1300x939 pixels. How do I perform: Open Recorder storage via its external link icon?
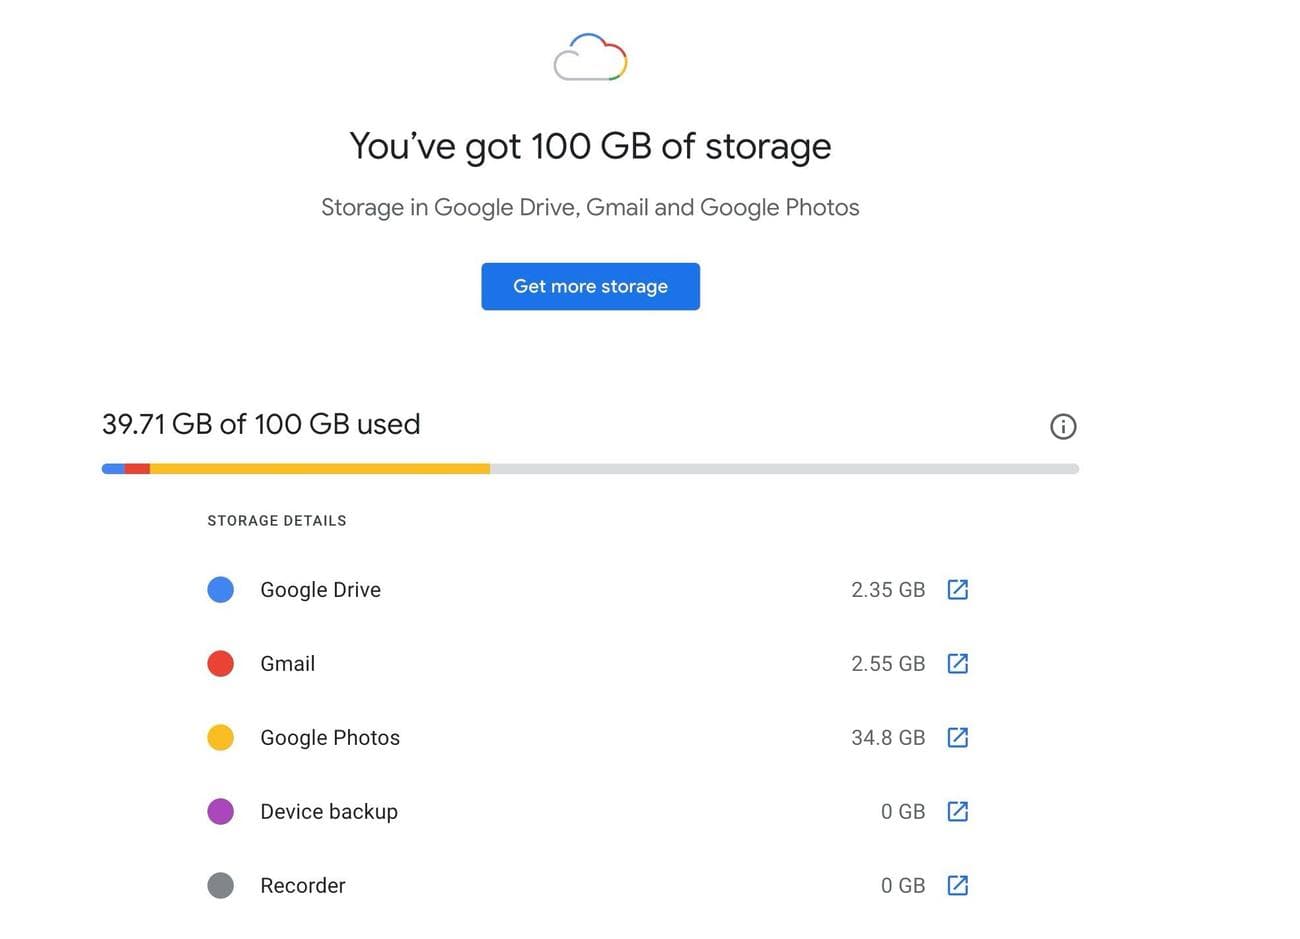958,885
